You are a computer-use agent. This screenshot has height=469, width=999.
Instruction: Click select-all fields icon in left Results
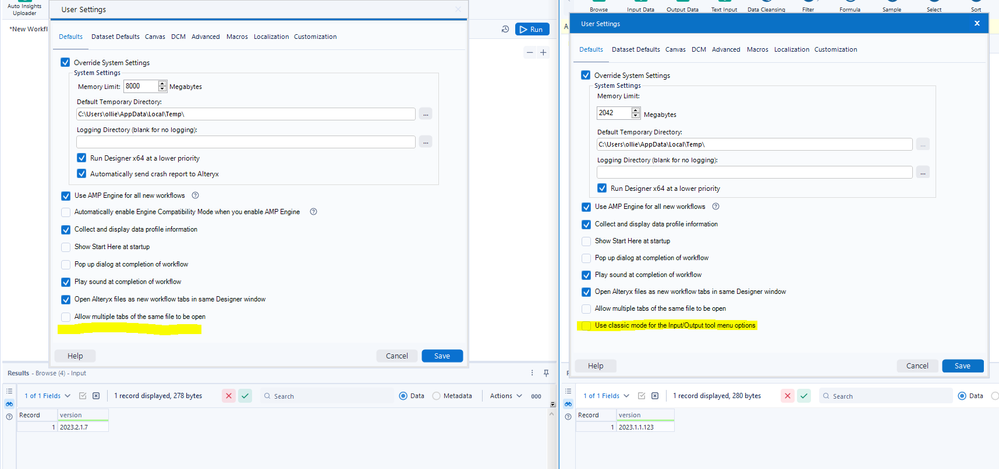click(x=82, y=396)
